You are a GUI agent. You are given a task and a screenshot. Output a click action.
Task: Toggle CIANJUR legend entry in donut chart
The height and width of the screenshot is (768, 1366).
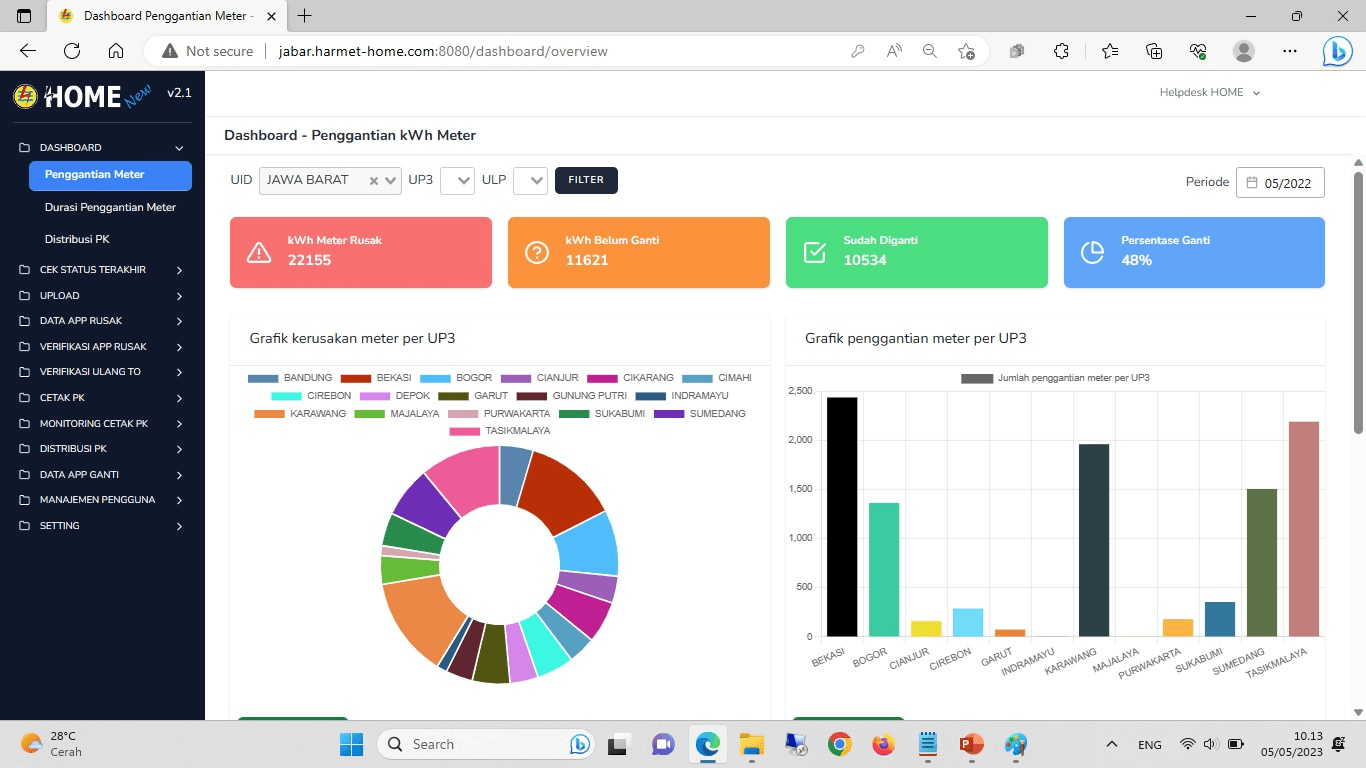[540, 378]
